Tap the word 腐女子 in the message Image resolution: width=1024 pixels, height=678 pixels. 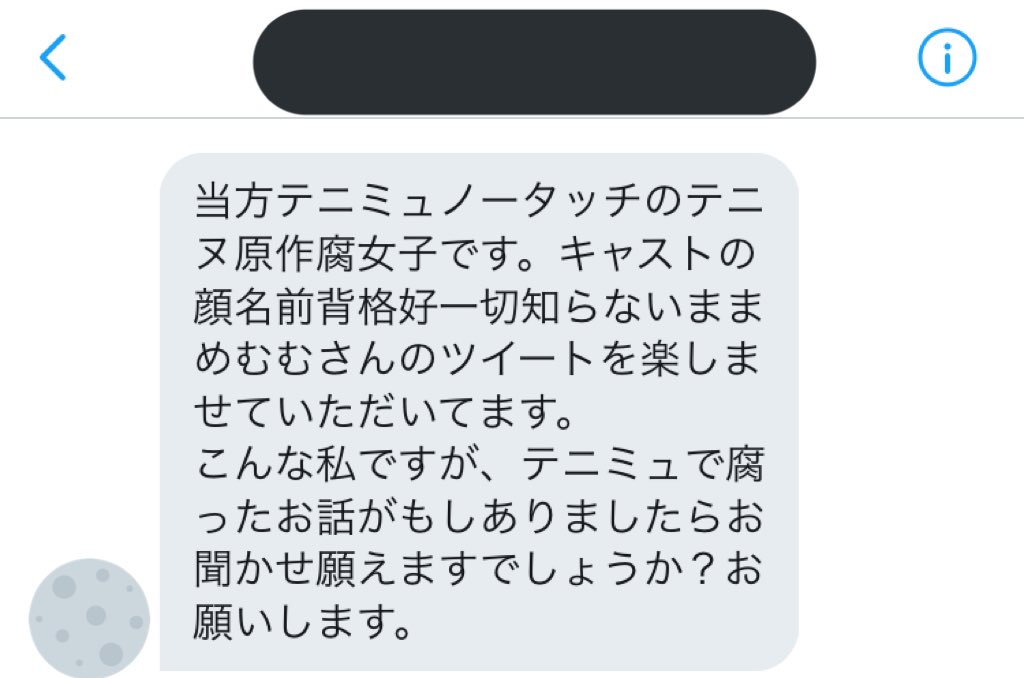(376, 253)
